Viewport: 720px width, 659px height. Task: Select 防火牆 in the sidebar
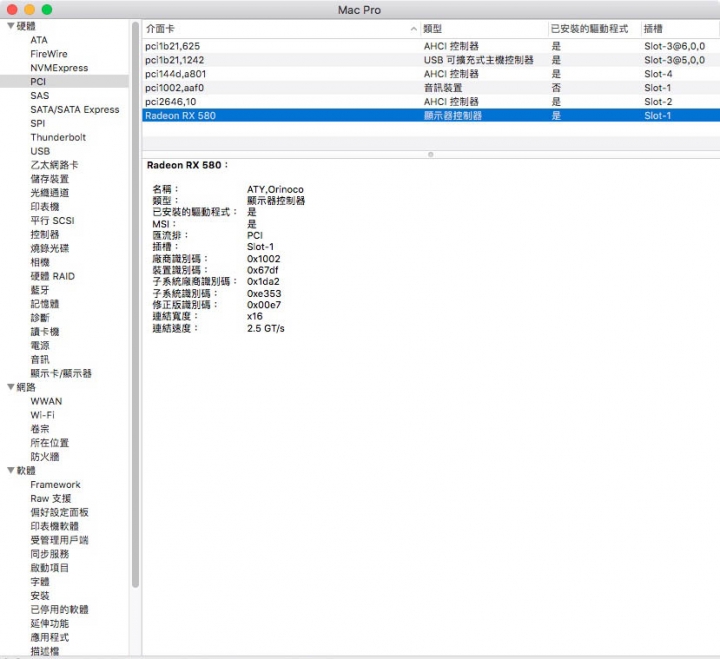point(45,456)
